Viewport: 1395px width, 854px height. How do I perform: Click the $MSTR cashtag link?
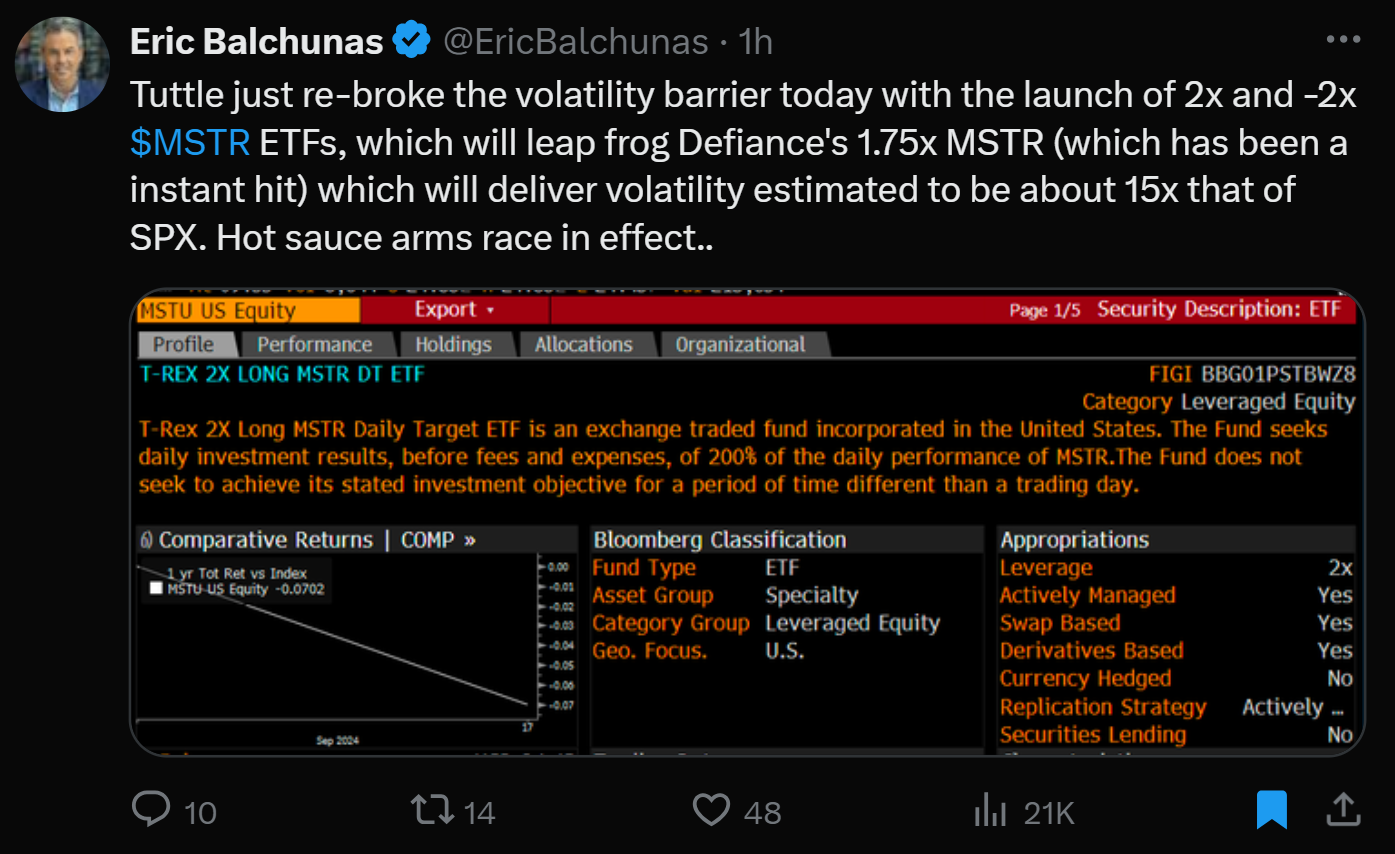point(190,143)
